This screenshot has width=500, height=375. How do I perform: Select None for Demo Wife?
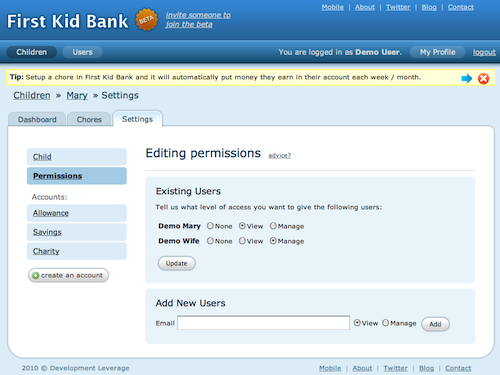pyautogui.click(x=210, y=241)
